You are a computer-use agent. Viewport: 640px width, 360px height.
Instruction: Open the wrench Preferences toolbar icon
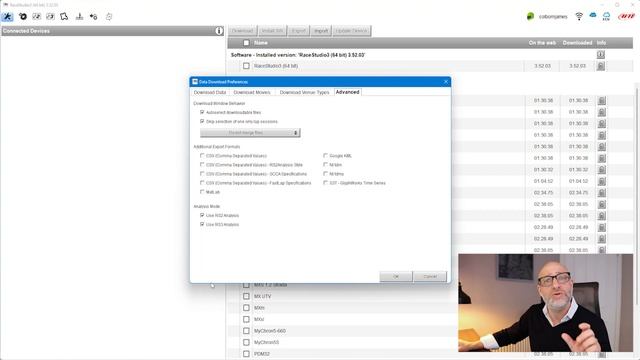click(7, 17)
